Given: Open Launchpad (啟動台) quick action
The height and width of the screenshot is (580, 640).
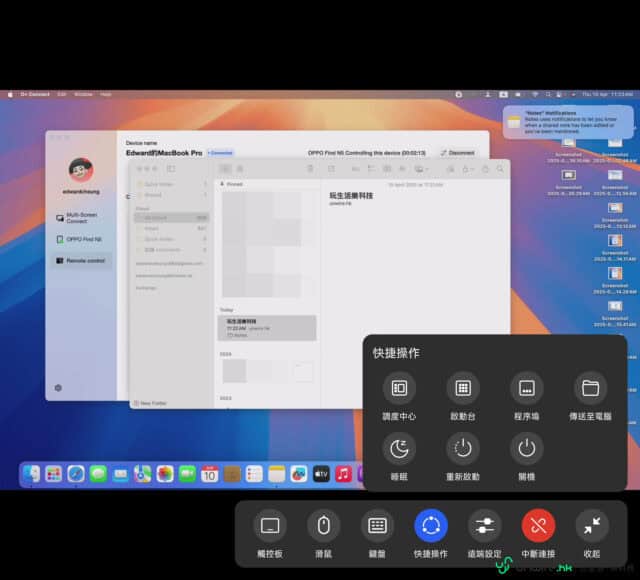Looking at the screenshot, I should [x=462, y=388].
